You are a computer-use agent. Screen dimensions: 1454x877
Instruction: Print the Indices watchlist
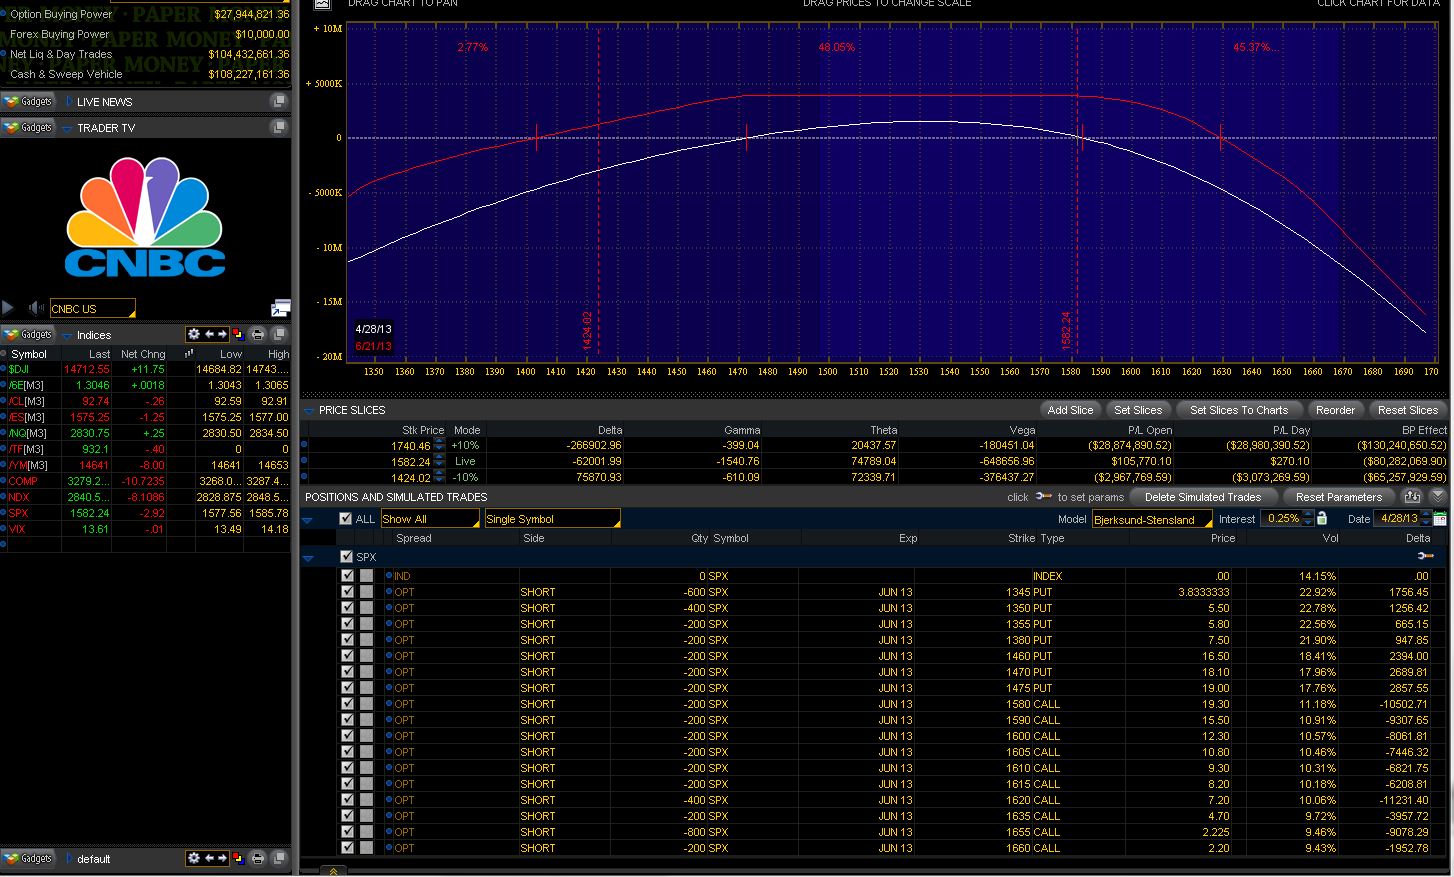[x=258, y=334]
